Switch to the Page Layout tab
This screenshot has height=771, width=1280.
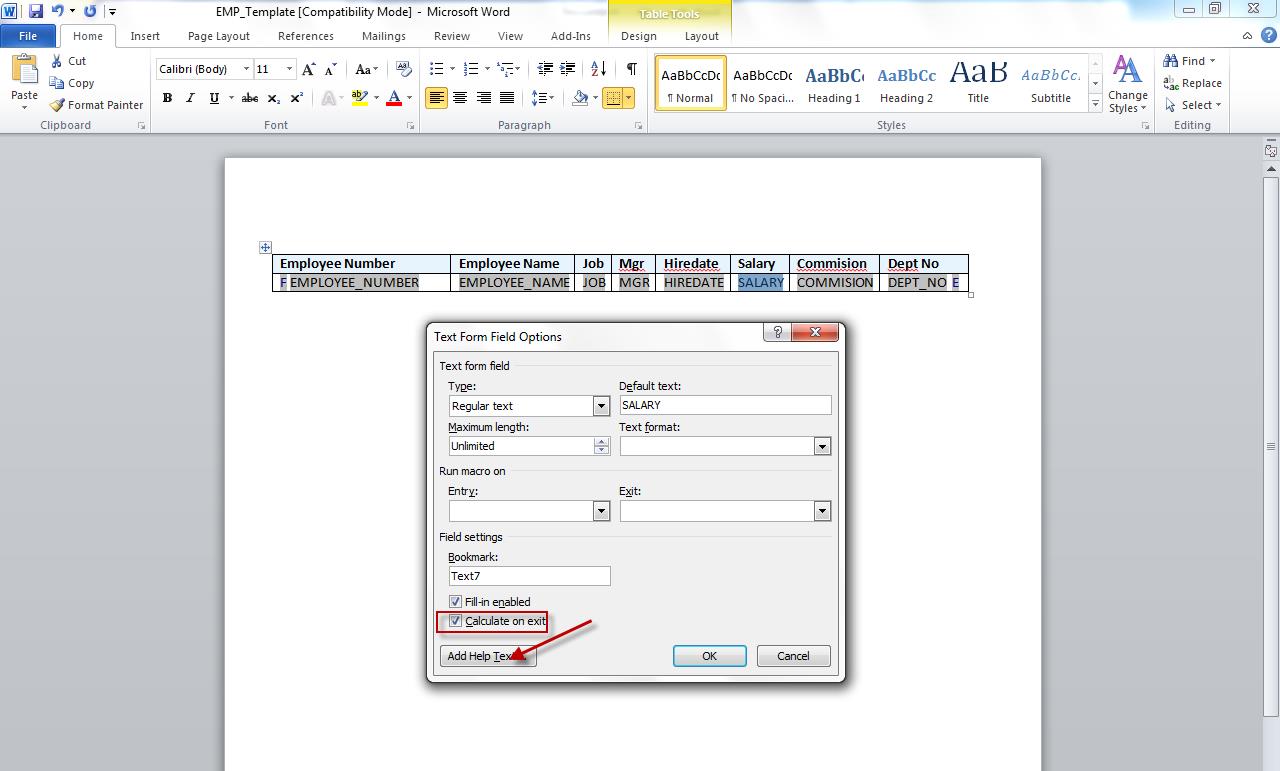218,35
